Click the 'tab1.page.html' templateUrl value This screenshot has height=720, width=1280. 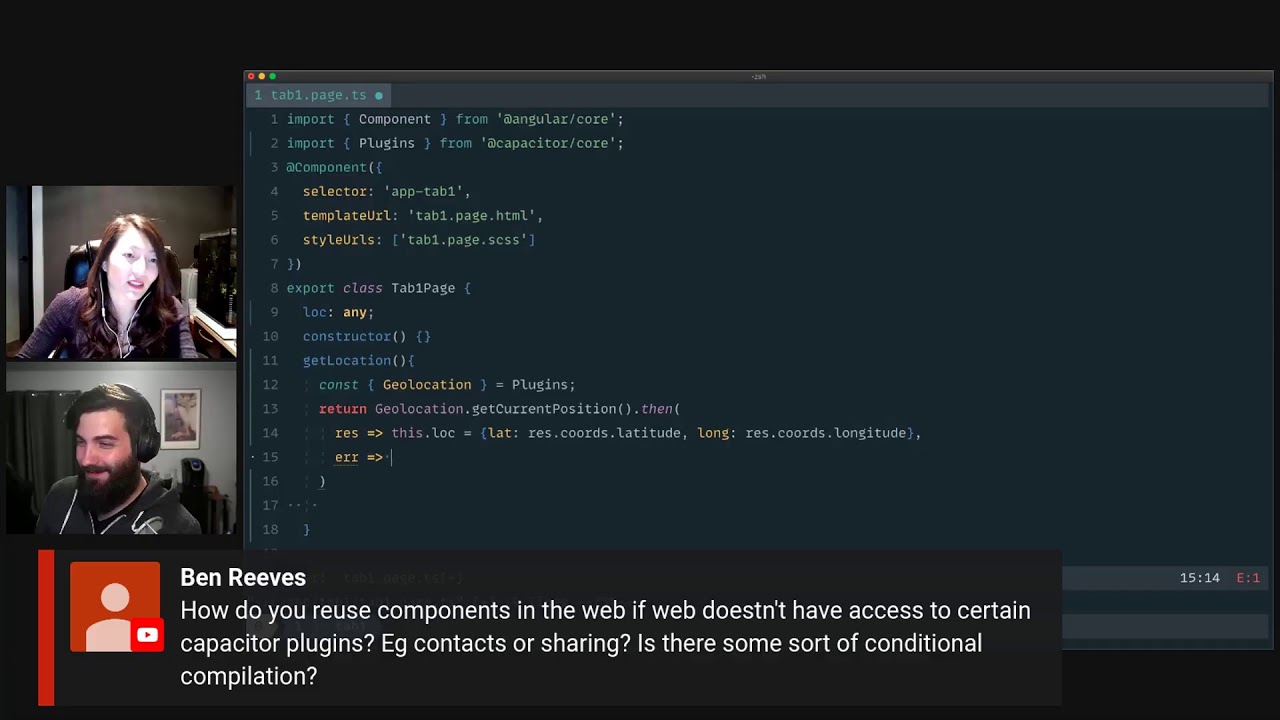pos(471,215)
